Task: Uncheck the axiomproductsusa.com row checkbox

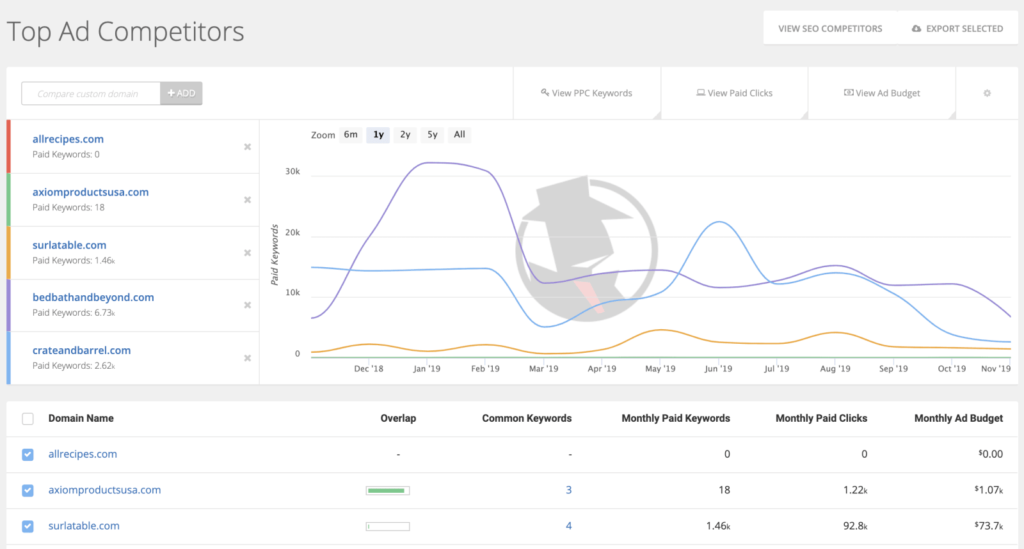Action: click(27, 490)
